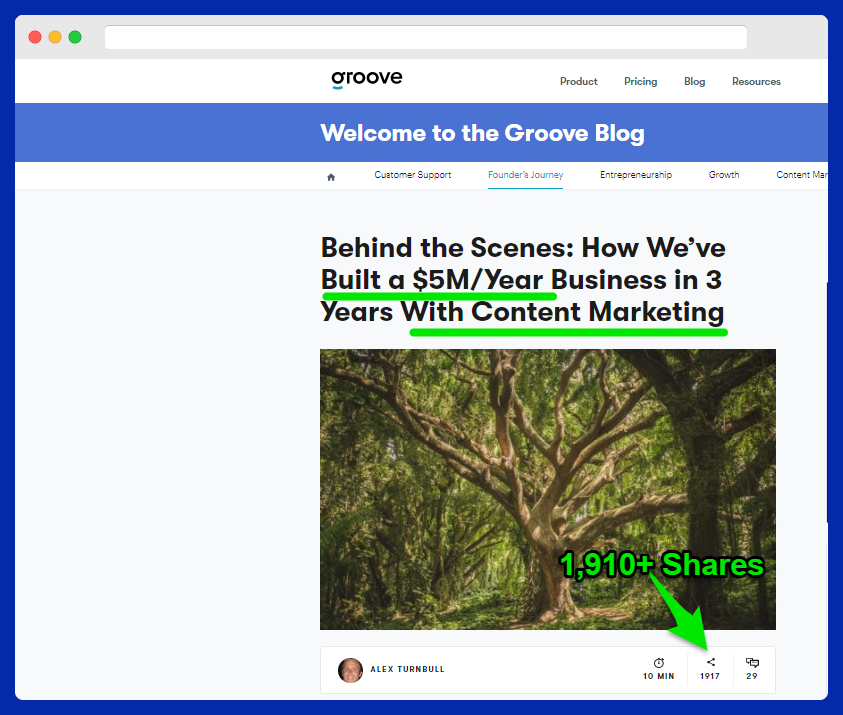
Task: Click the forest tree article image
Action: pos(547,489)
